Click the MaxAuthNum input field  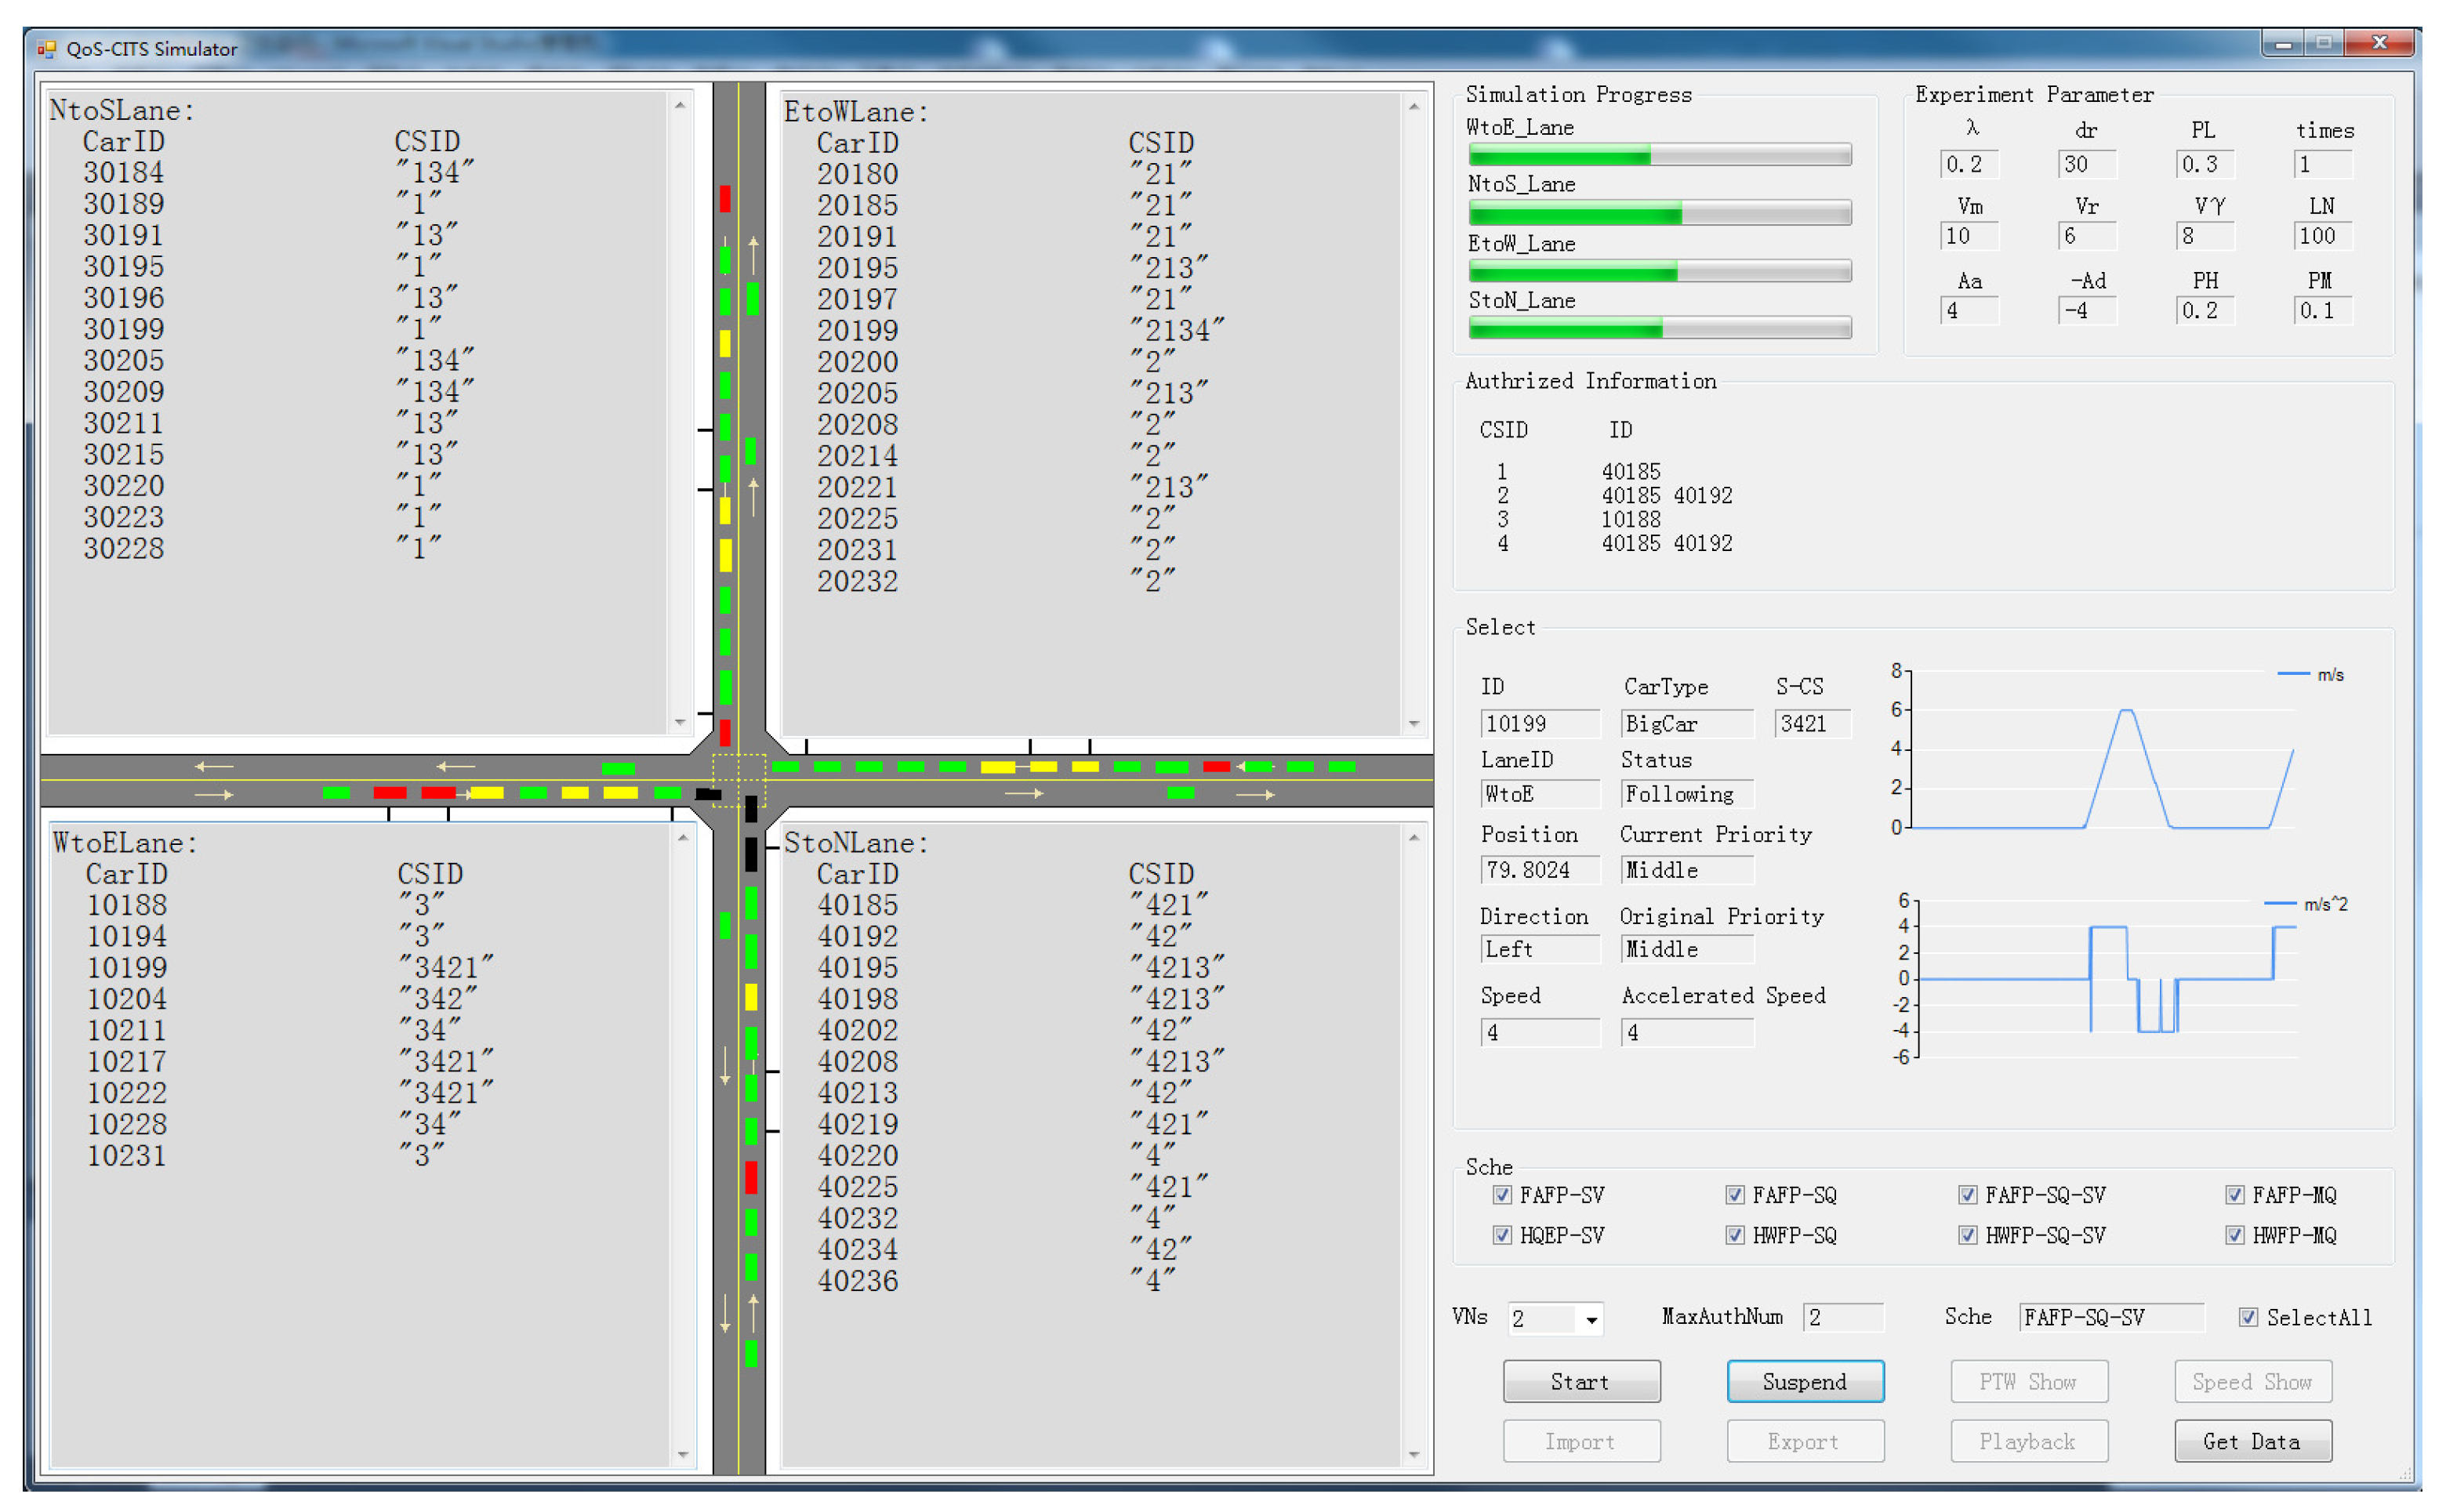1843,1317
